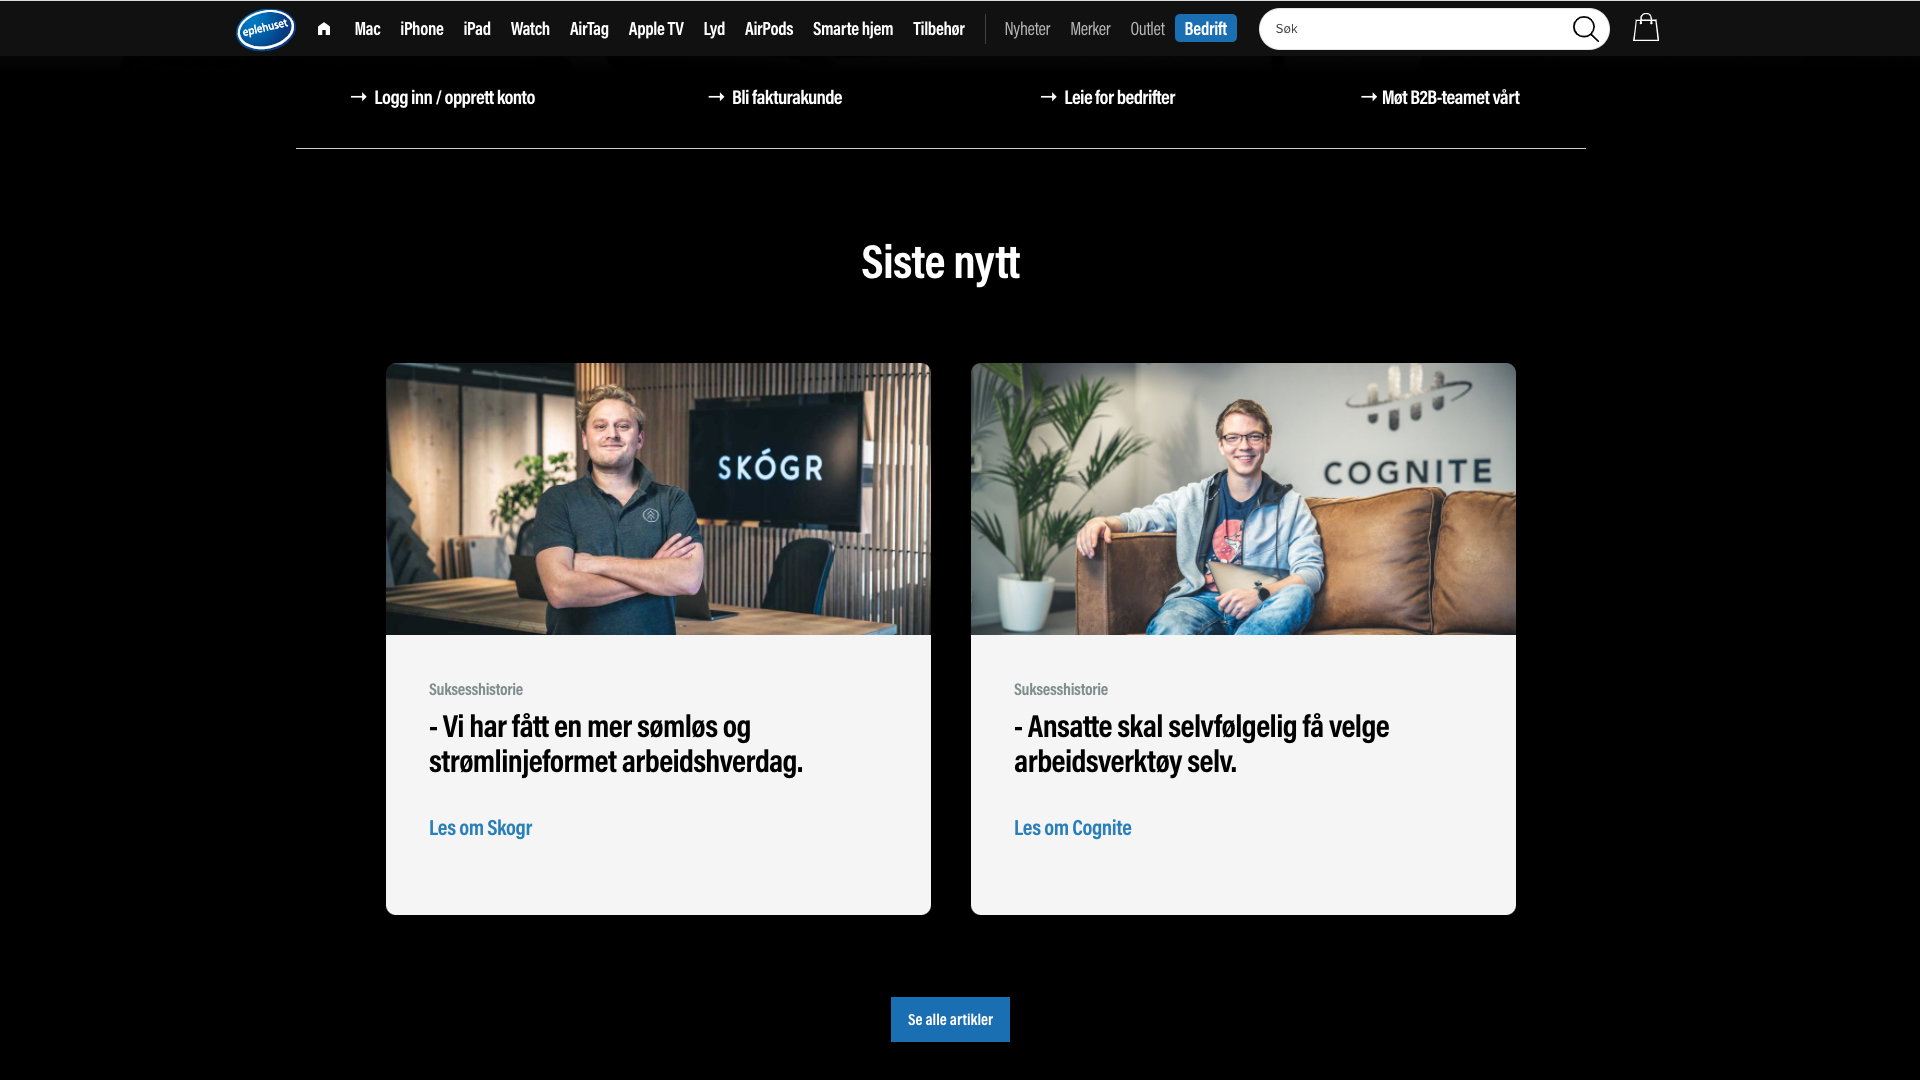Open the iPhone menu

click(422, 29)
